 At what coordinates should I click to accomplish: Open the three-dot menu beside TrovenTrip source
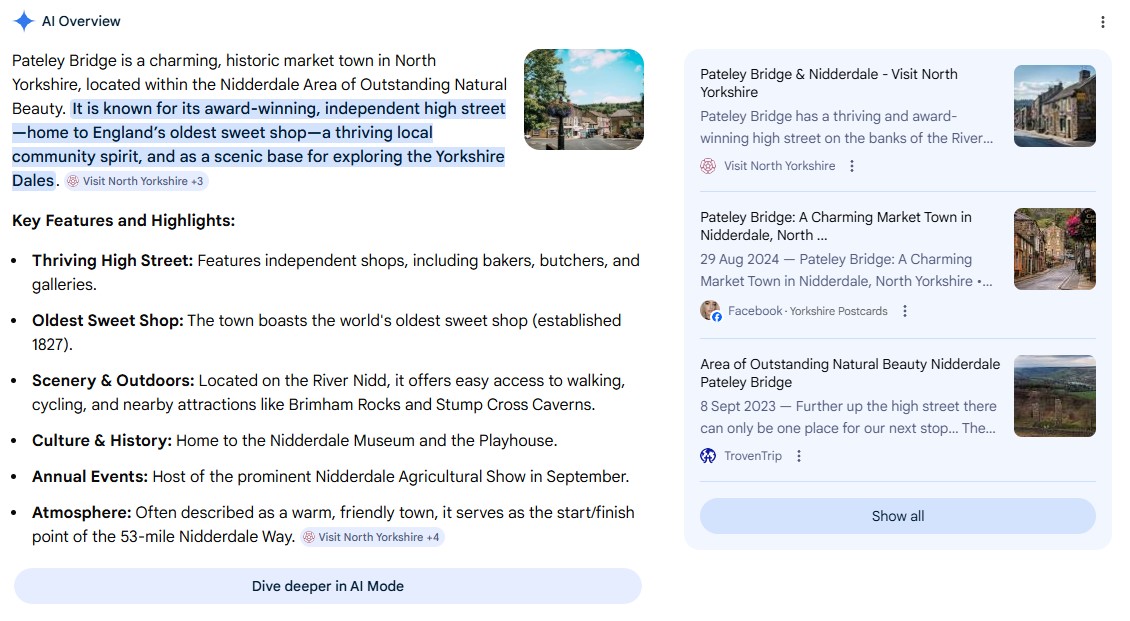799,456
